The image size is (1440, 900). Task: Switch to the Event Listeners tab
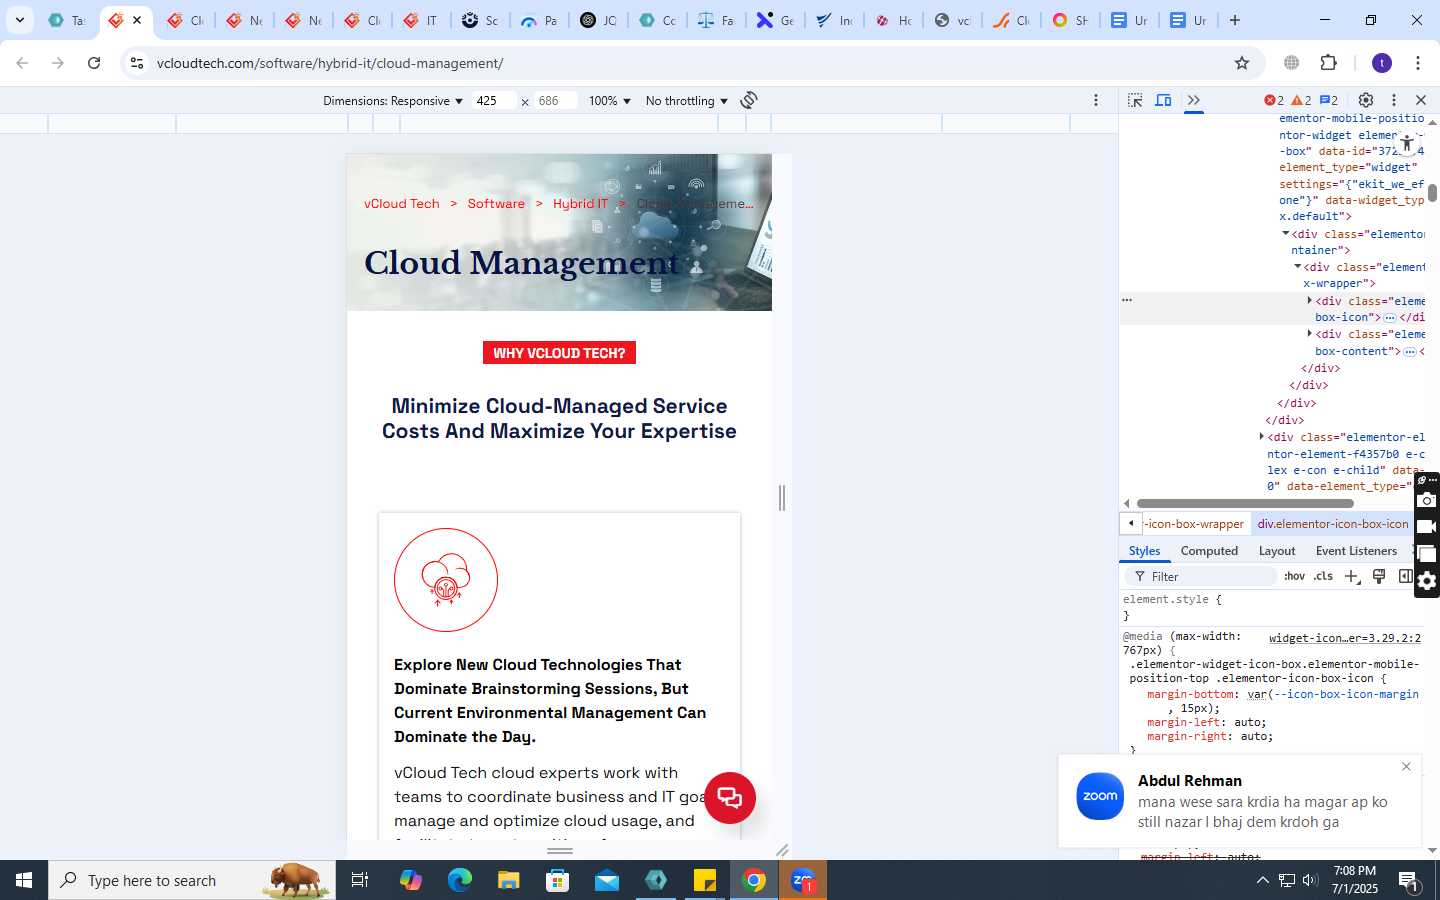coord(1356,551)
